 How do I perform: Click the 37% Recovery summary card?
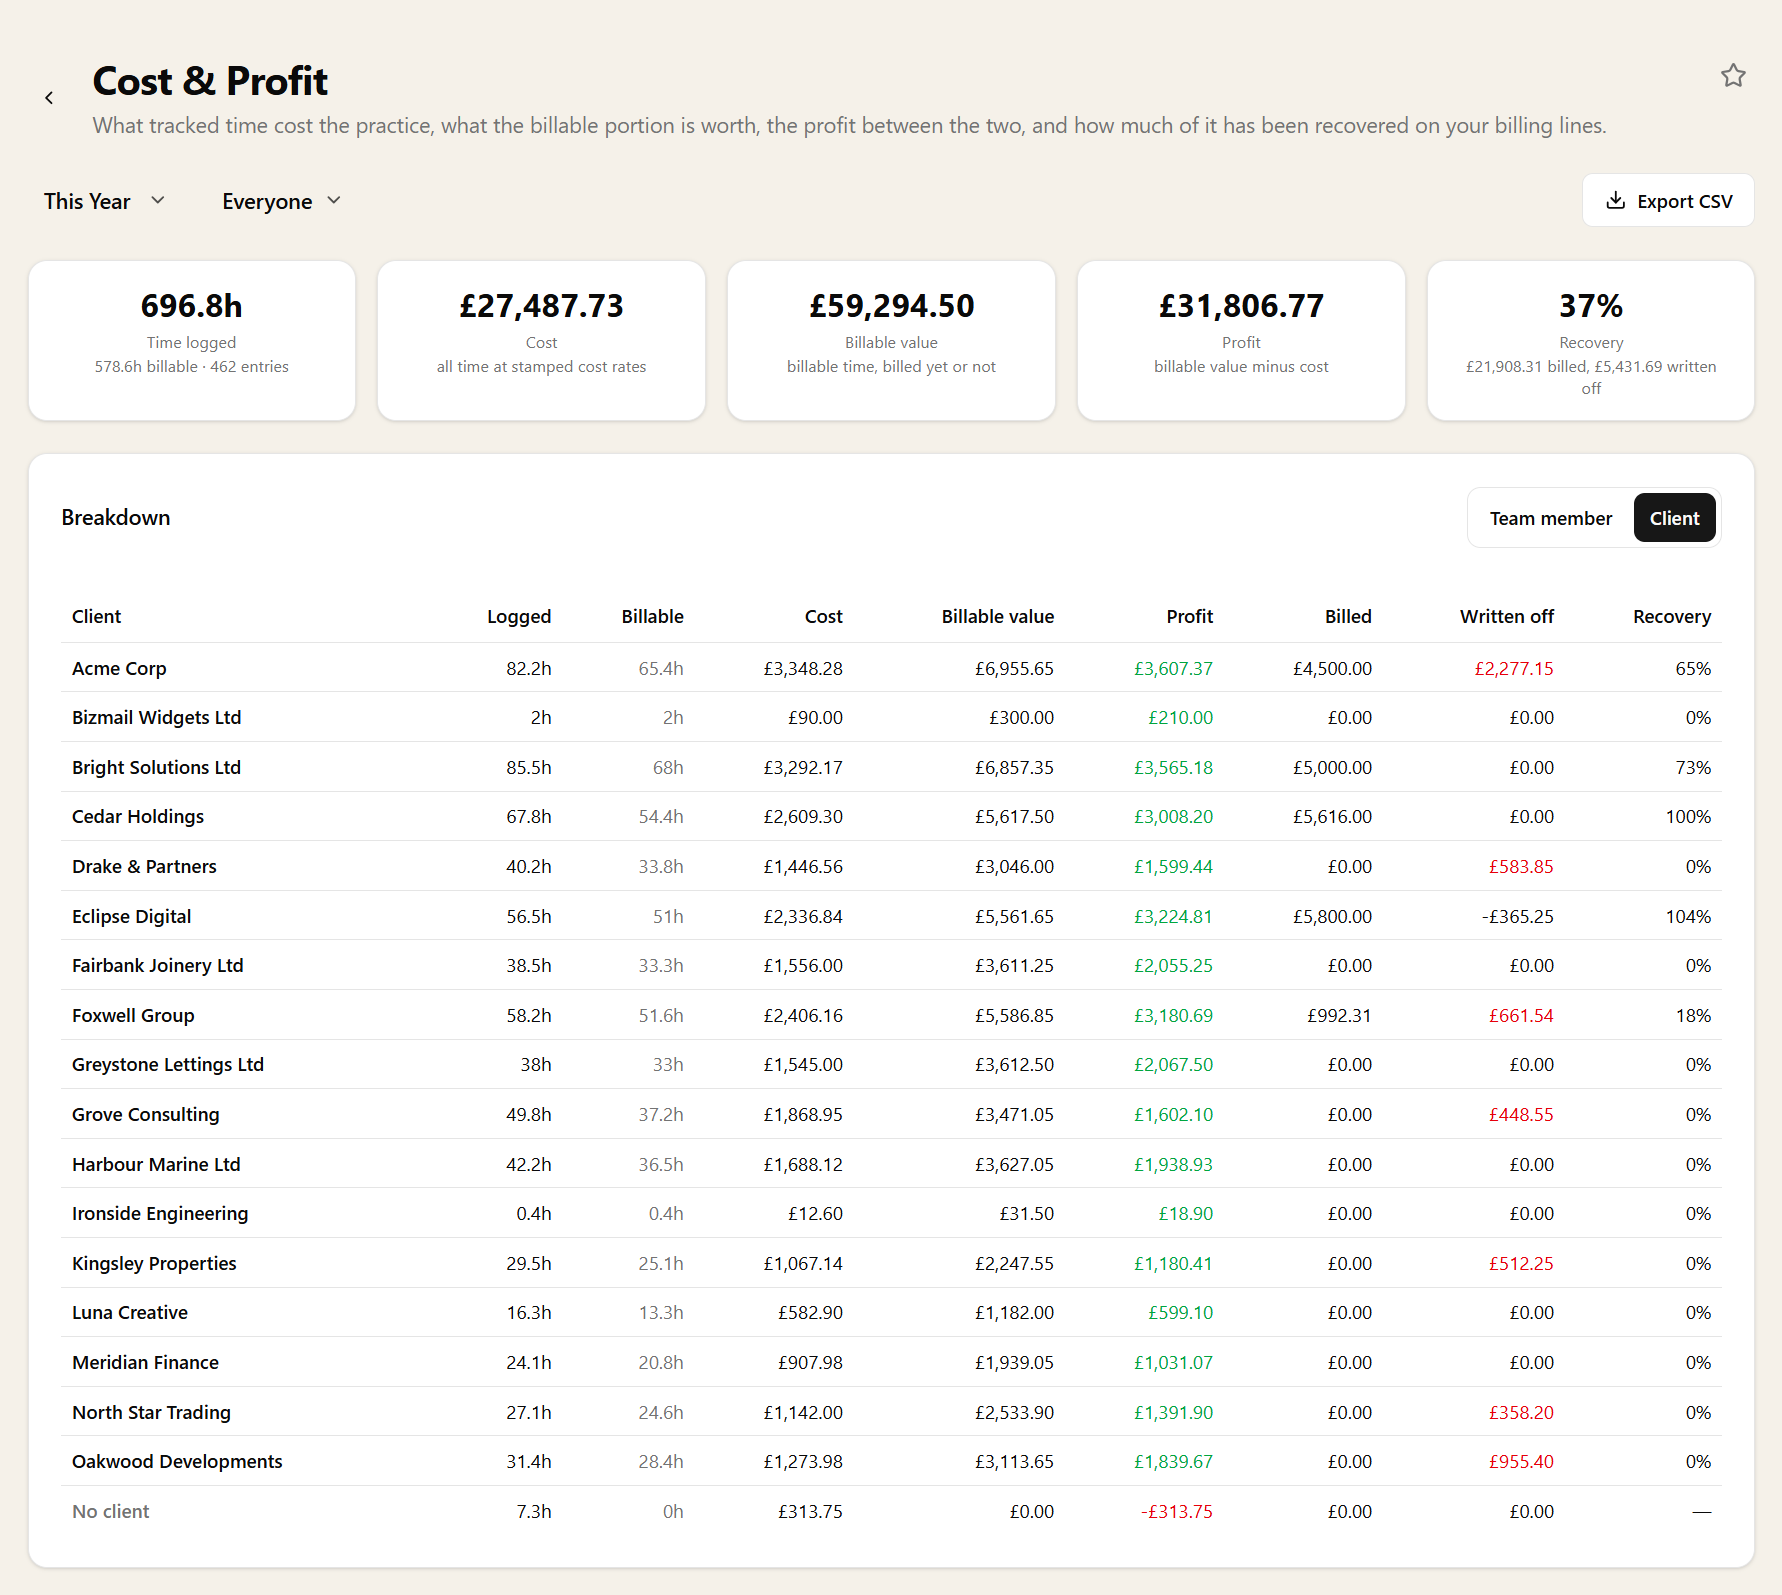coord(1591,341)
